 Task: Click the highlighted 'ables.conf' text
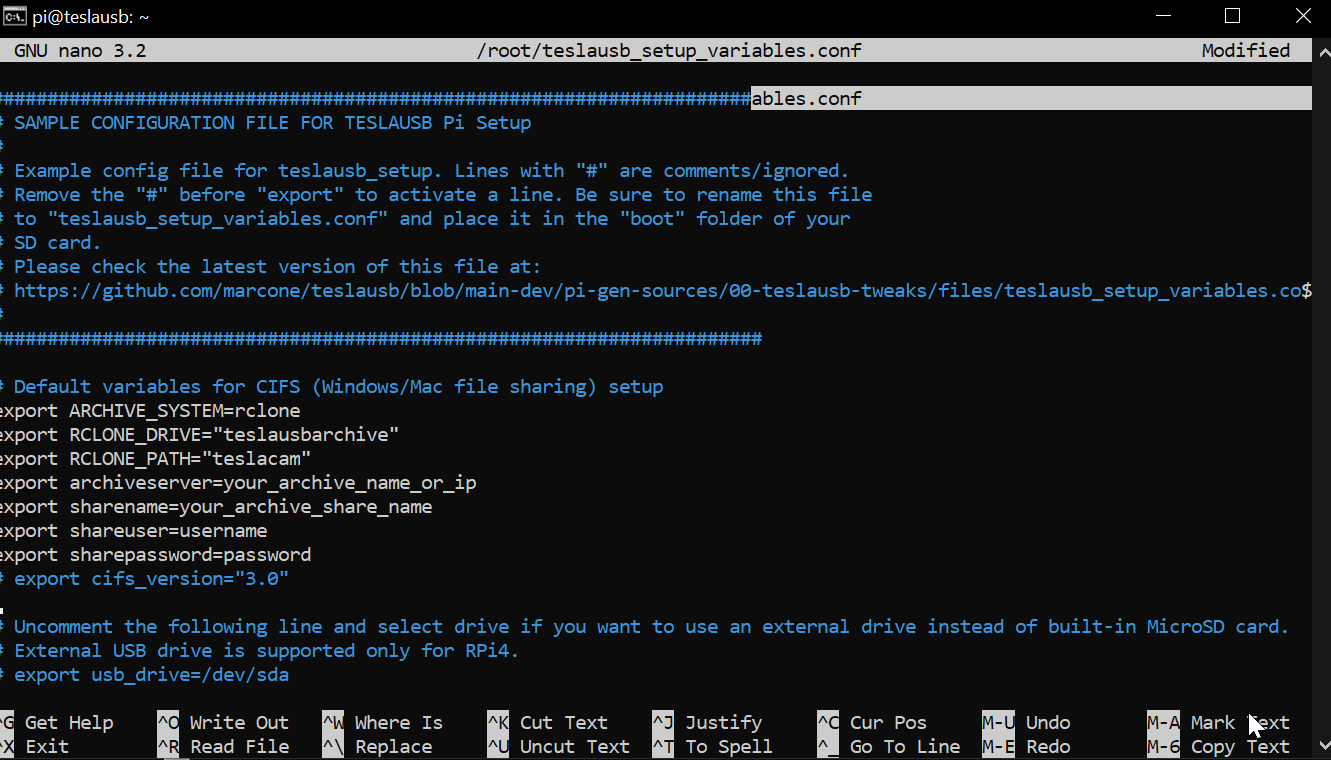(806, 99)
